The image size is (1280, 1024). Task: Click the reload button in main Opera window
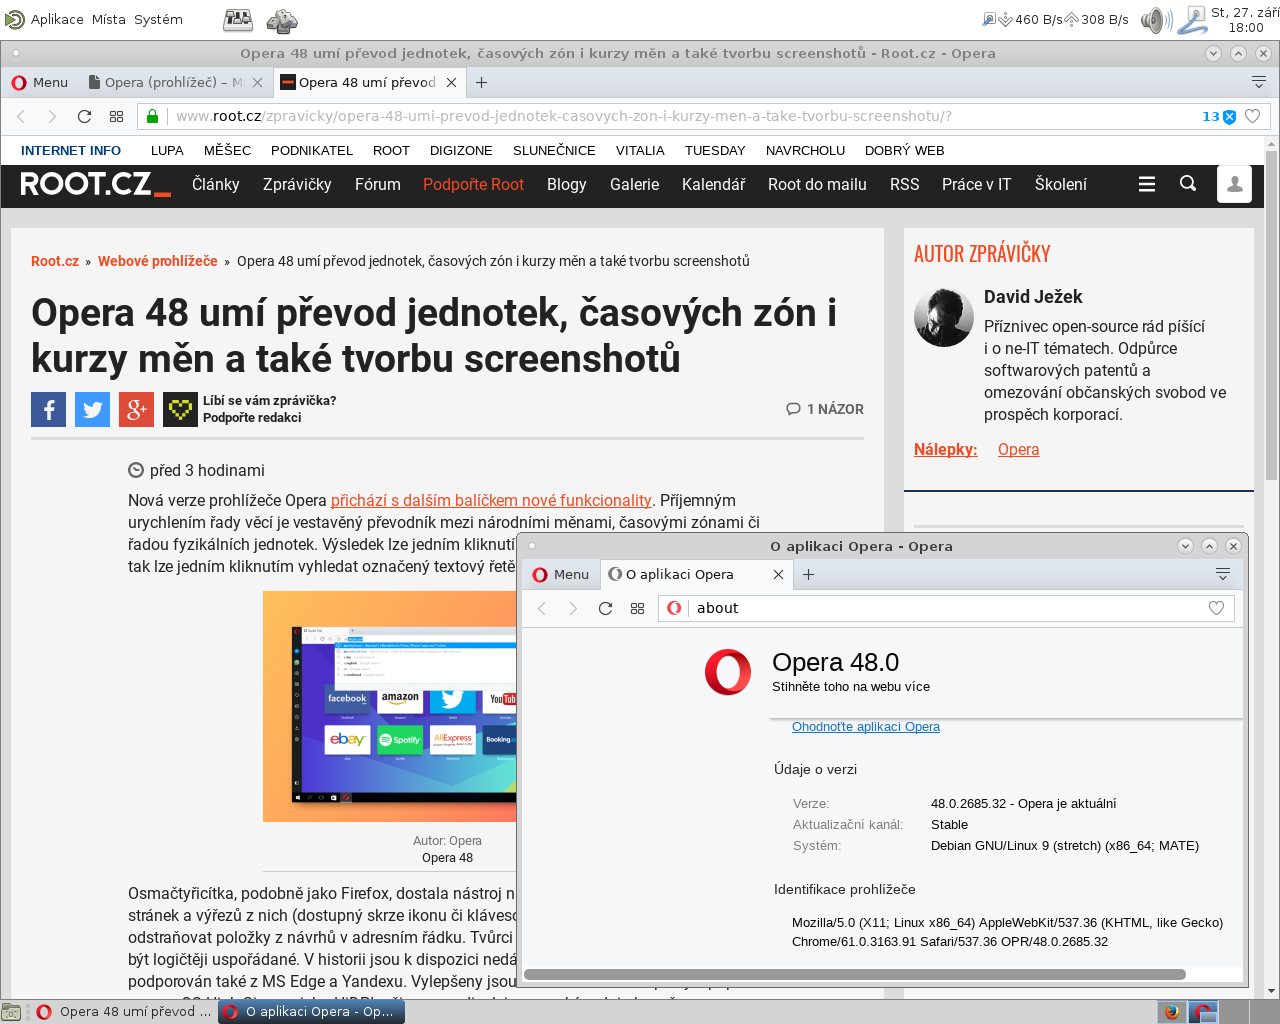click(x=85, y=116)
